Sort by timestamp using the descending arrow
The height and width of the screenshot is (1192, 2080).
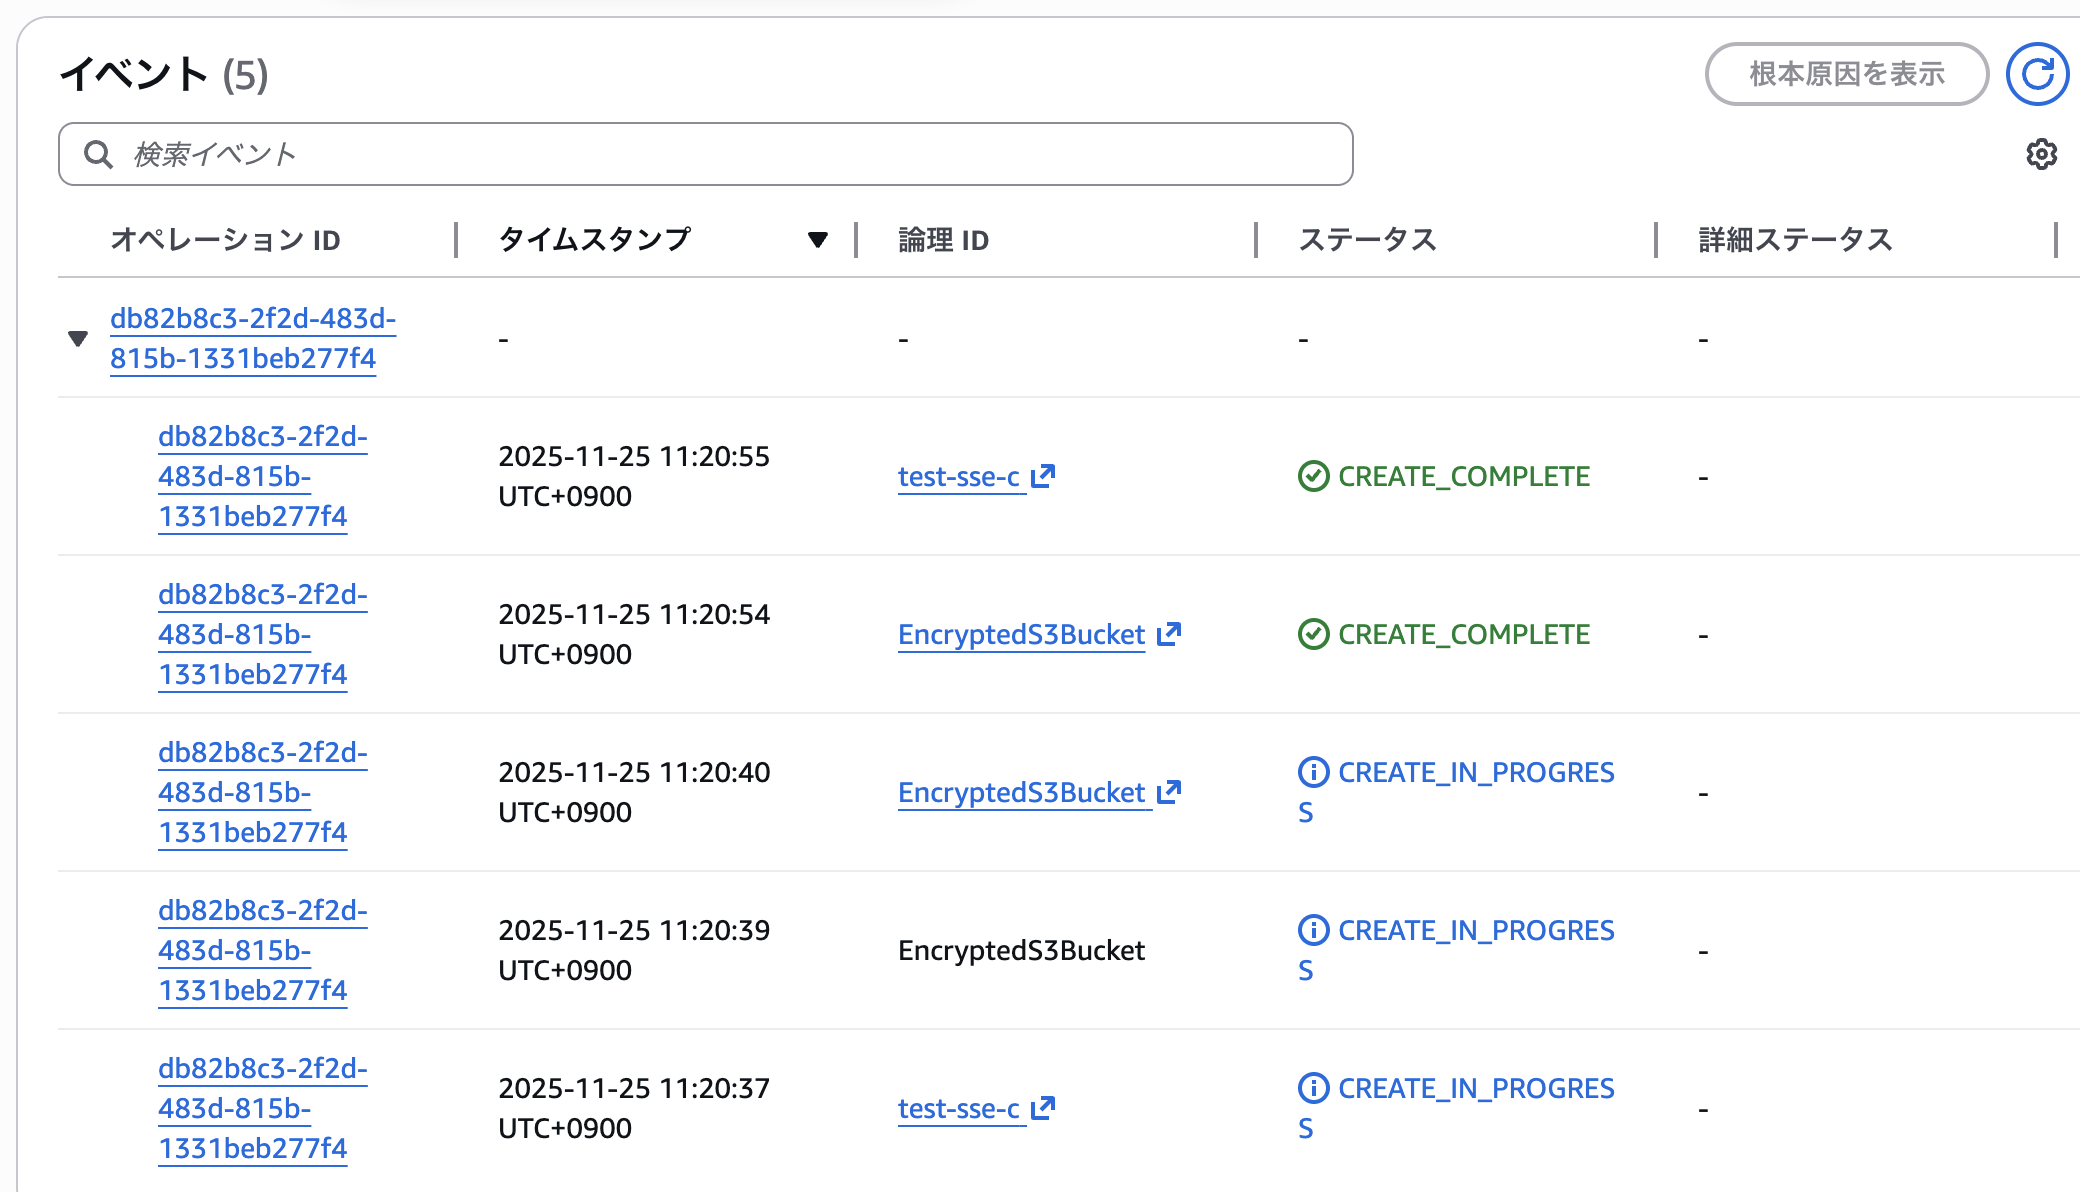817,240
